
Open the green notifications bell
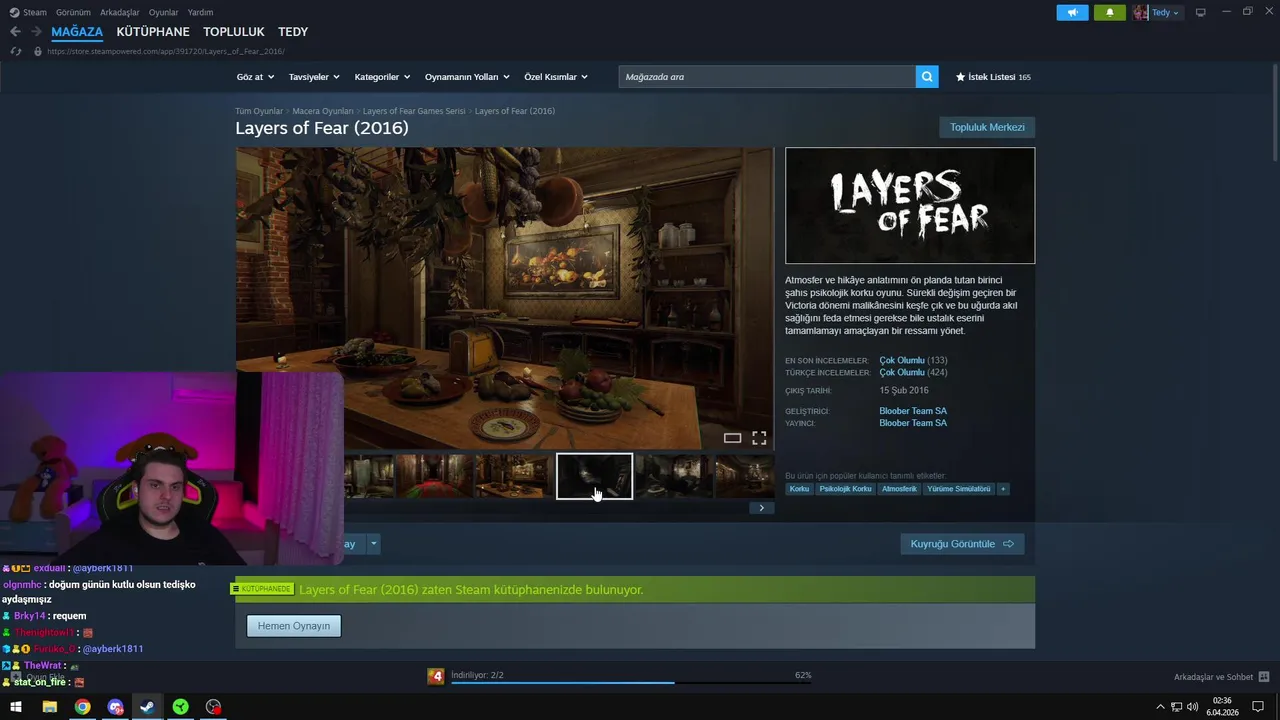click(x=1109, y=13)
